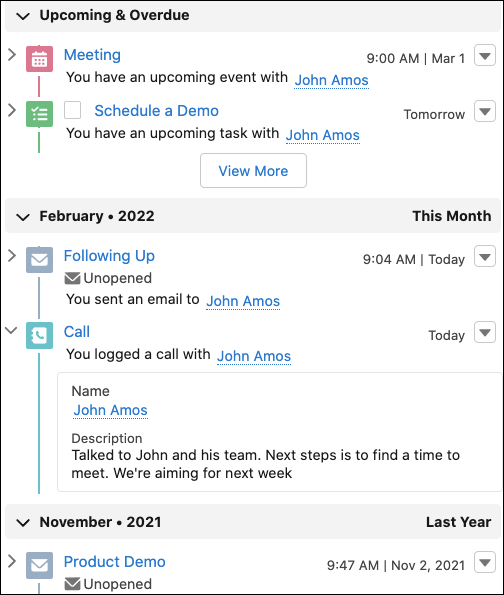The width and height of the screenshot is (504, 595).
Task: Click the View More button
Action: point(254,171)
